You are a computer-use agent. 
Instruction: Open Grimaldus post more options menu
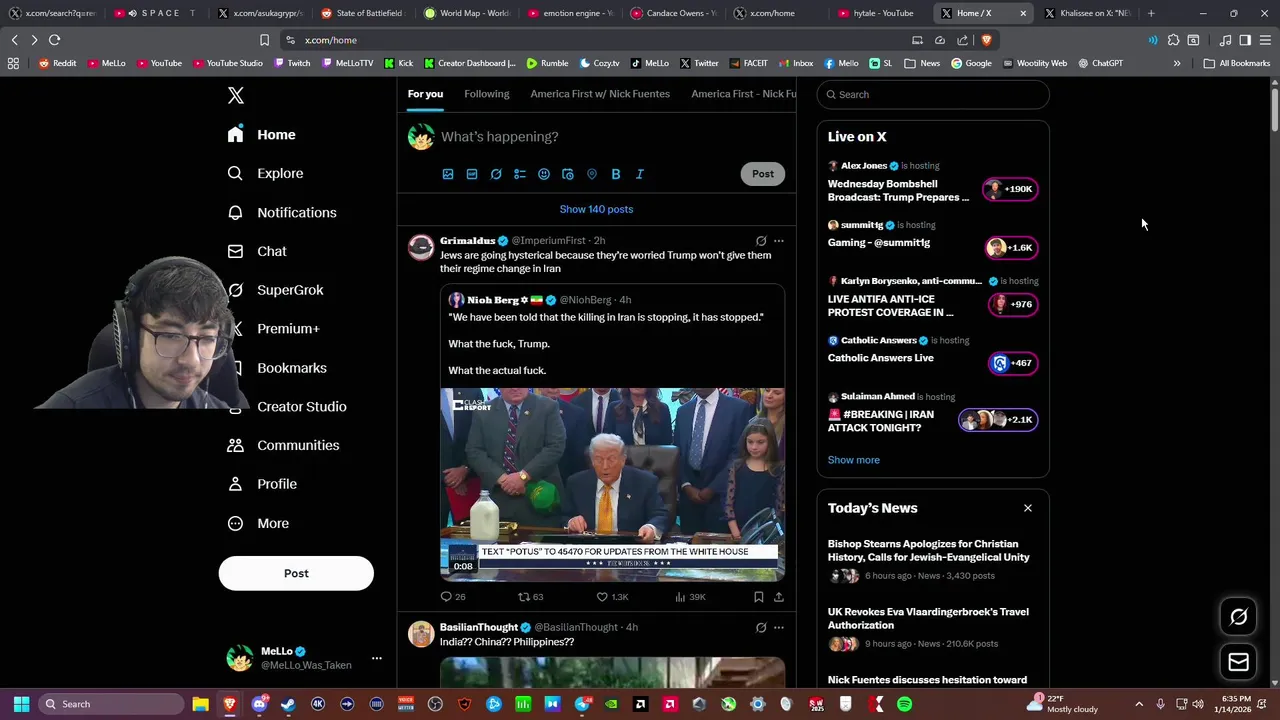(x=779, y=241)
